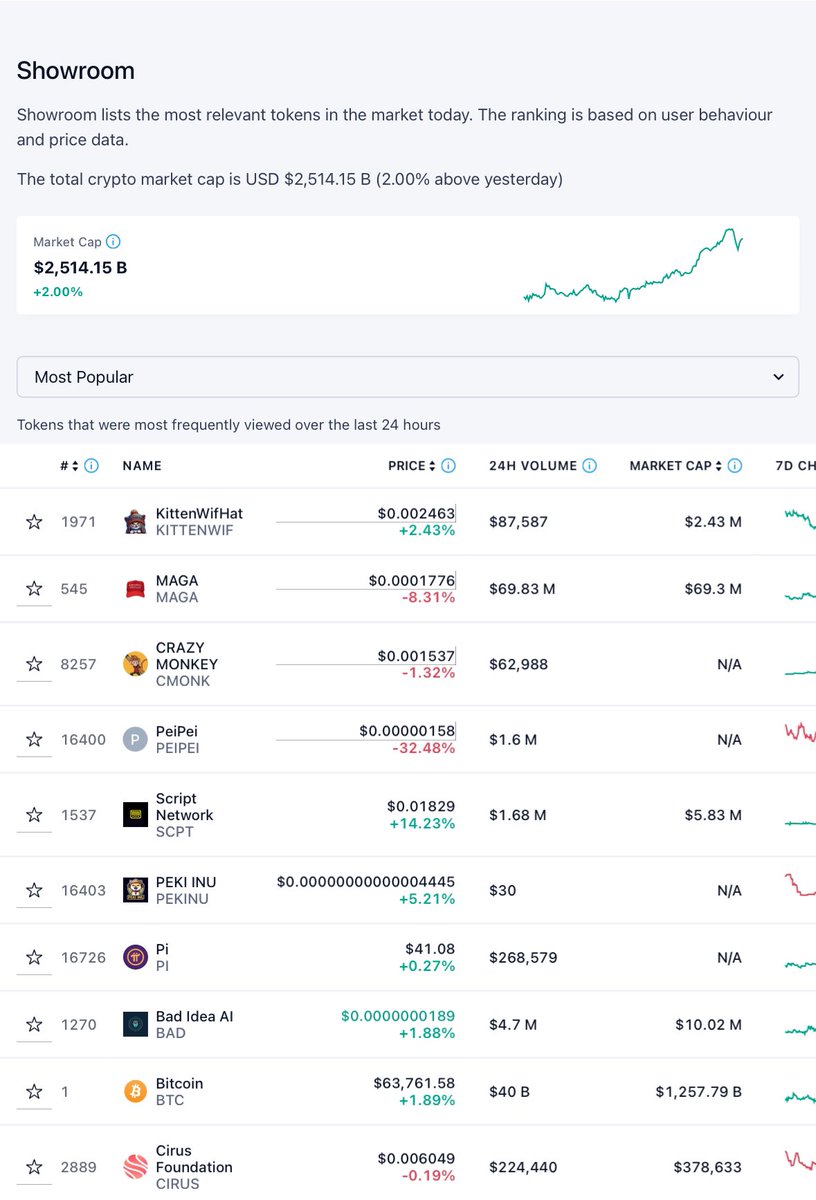Click KittenWifHat 7D sparkline chart
Image resolution: width=816 pixels, height=1200 pixels.
pos(800,519)
